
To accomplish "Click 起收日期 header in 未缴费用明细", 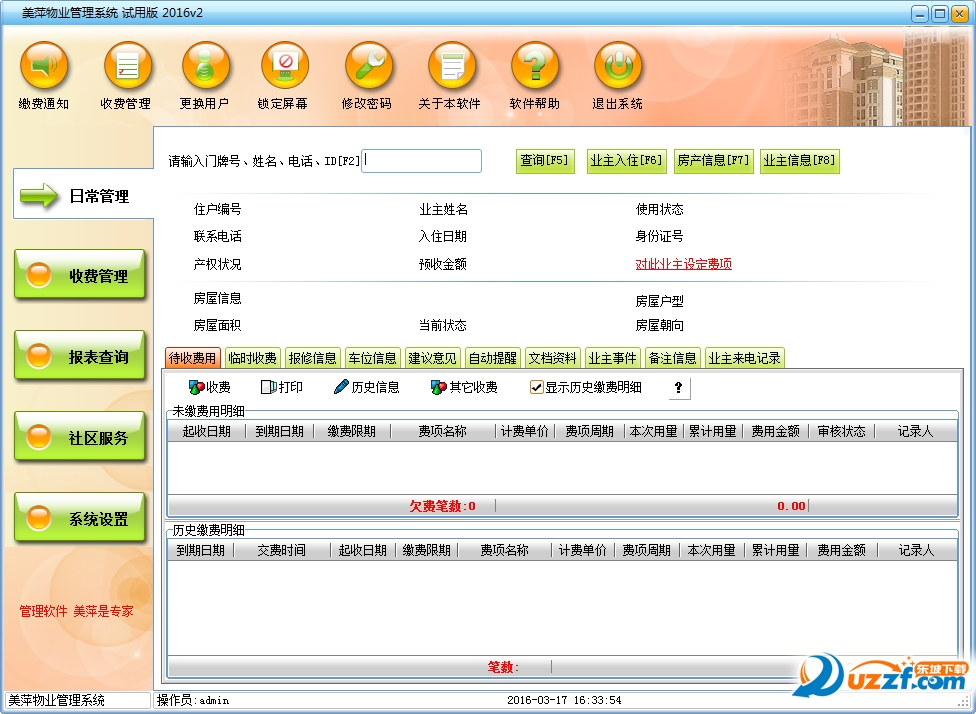I will coord(207,431).
